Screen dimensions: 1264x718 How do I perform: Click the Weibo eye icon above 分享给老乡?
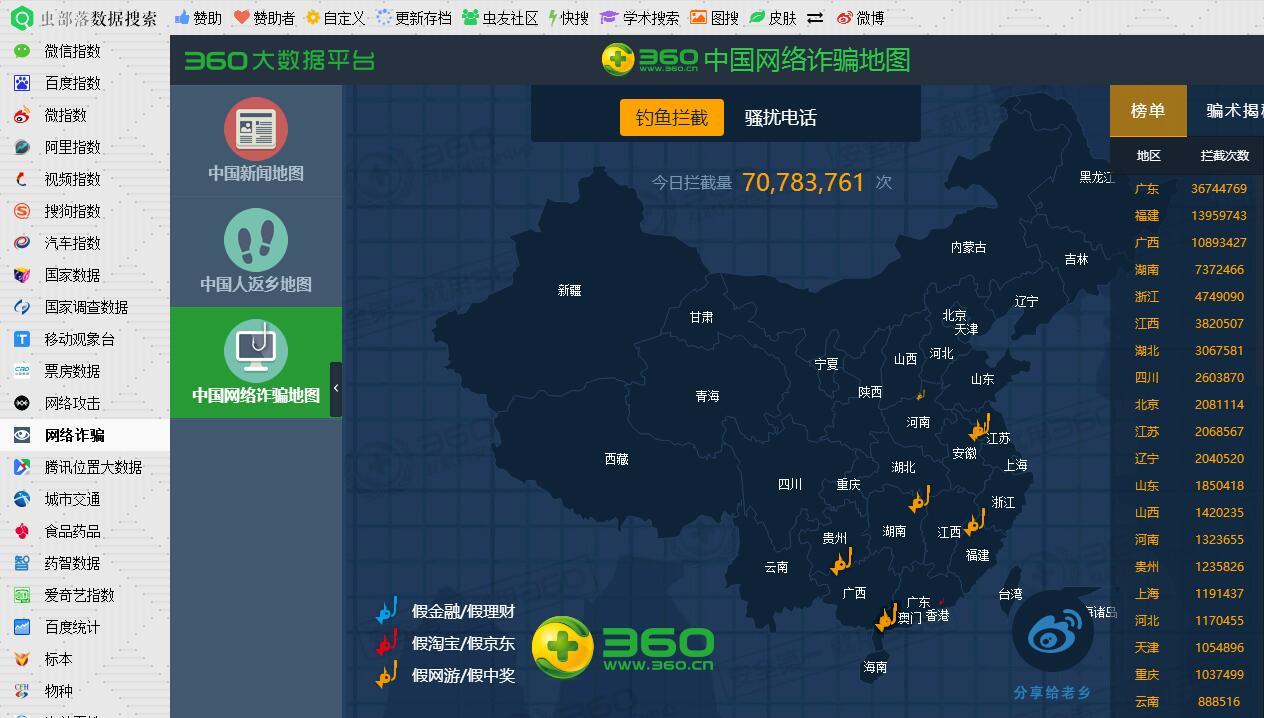tap(1052, 632)
